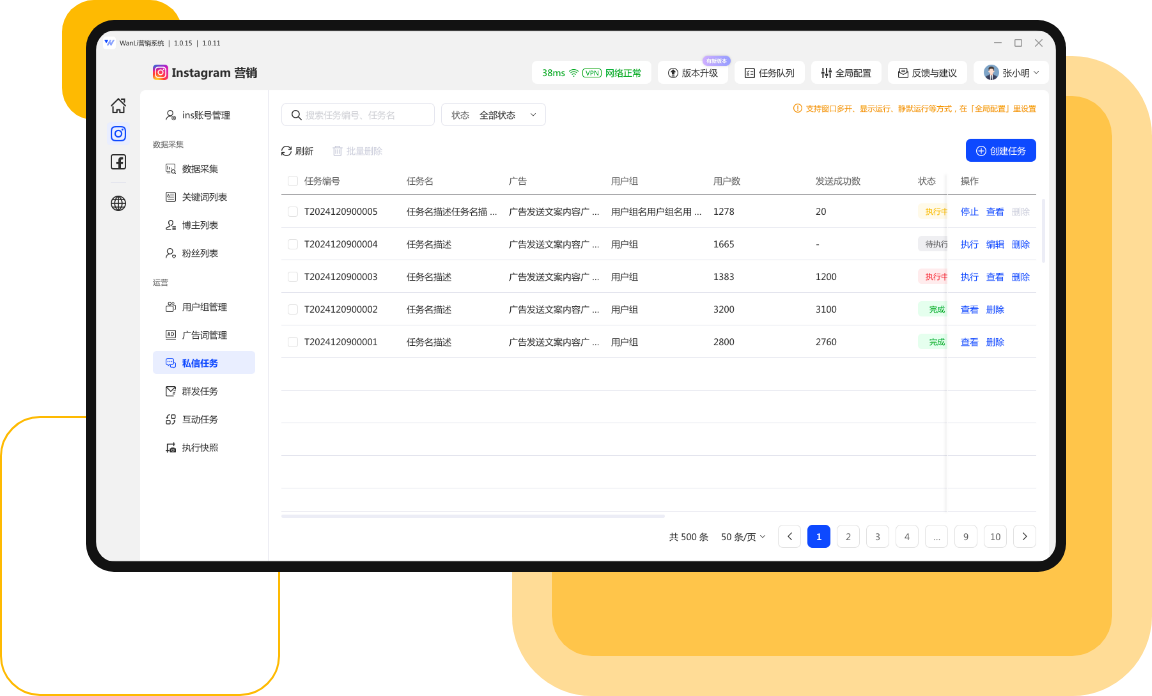This screenshot has height=696, width=1152.
Task: Click 停止 for task T2024120900005
Action: click(969, 212)
